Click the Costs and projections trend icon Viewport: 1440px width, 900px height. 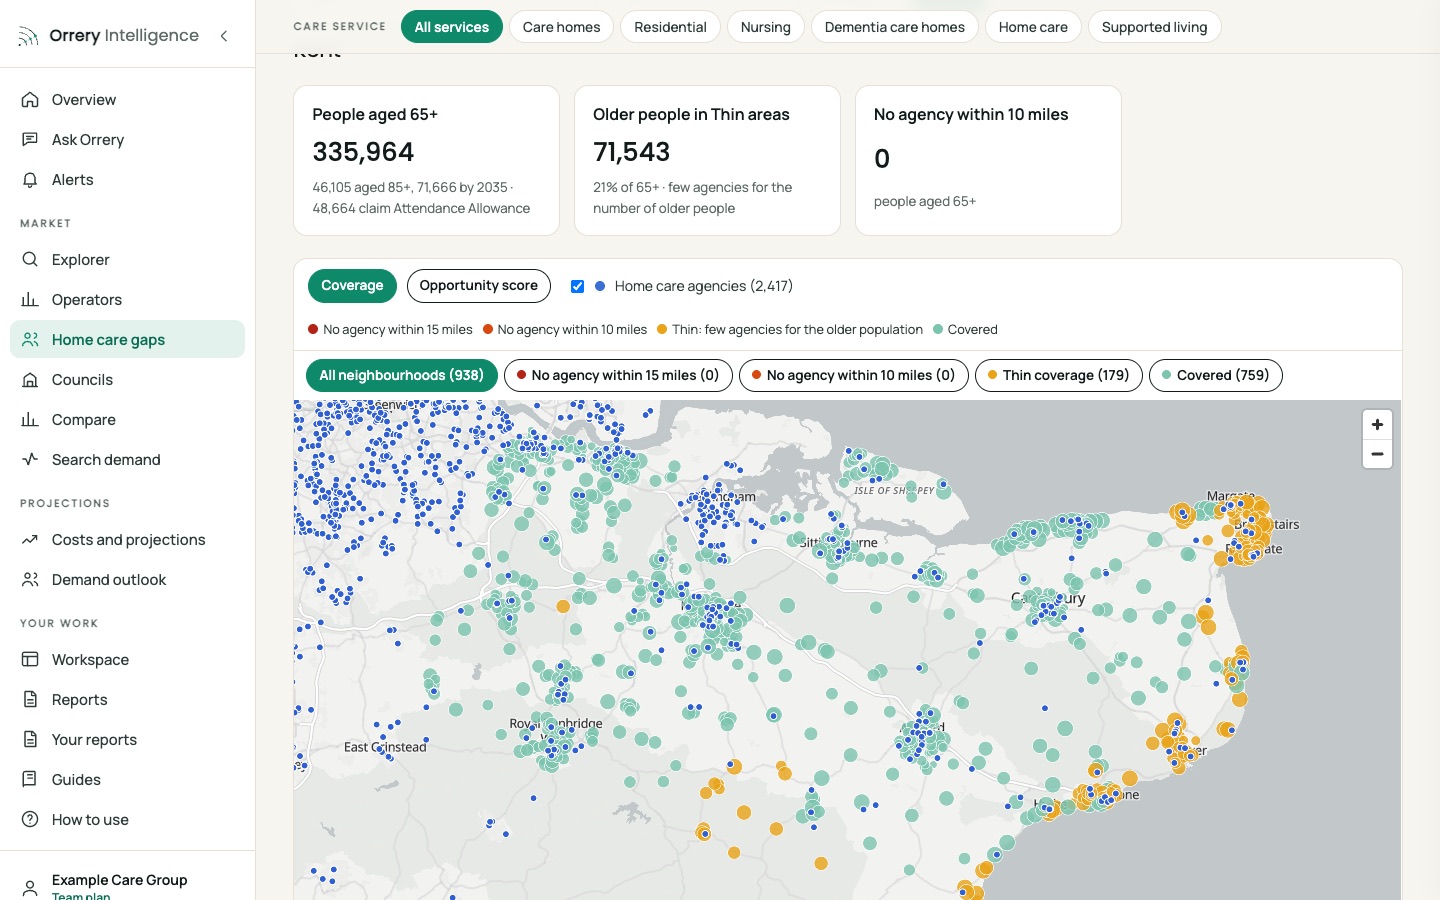pos(30,540)
